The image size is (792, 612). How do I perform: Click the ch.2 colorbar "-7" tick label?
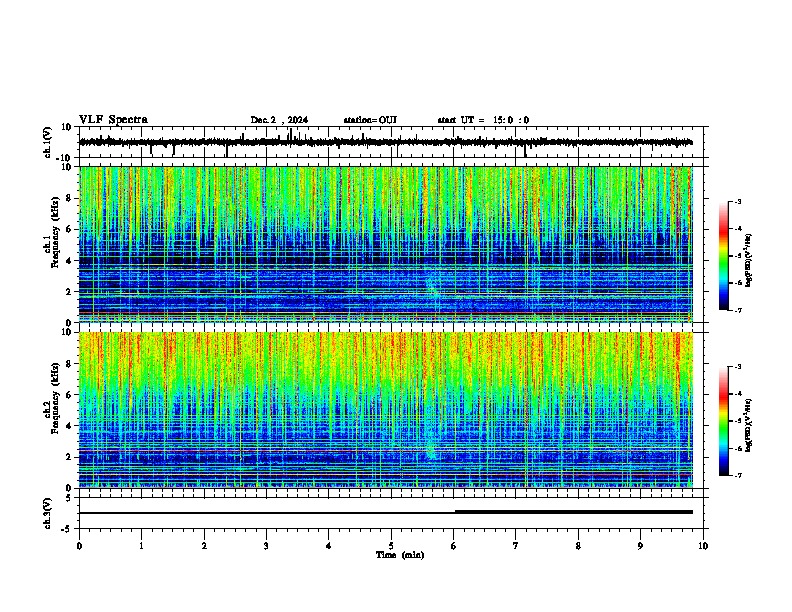click(738, 475)
